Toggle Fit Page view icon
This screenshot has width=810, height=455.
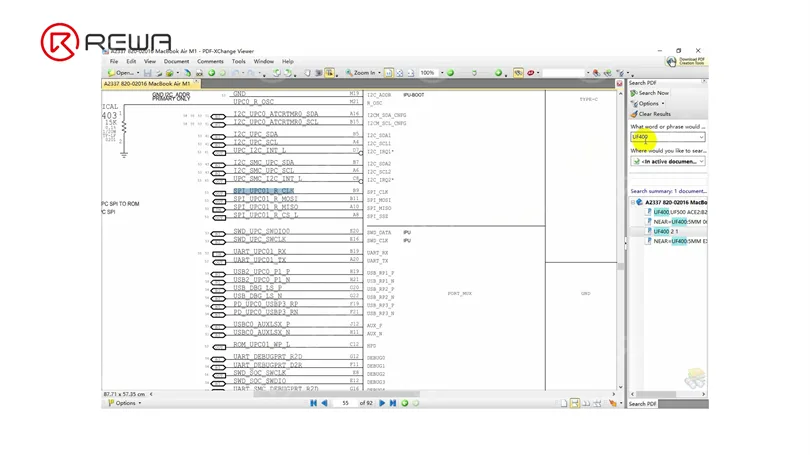click(400, 73)
